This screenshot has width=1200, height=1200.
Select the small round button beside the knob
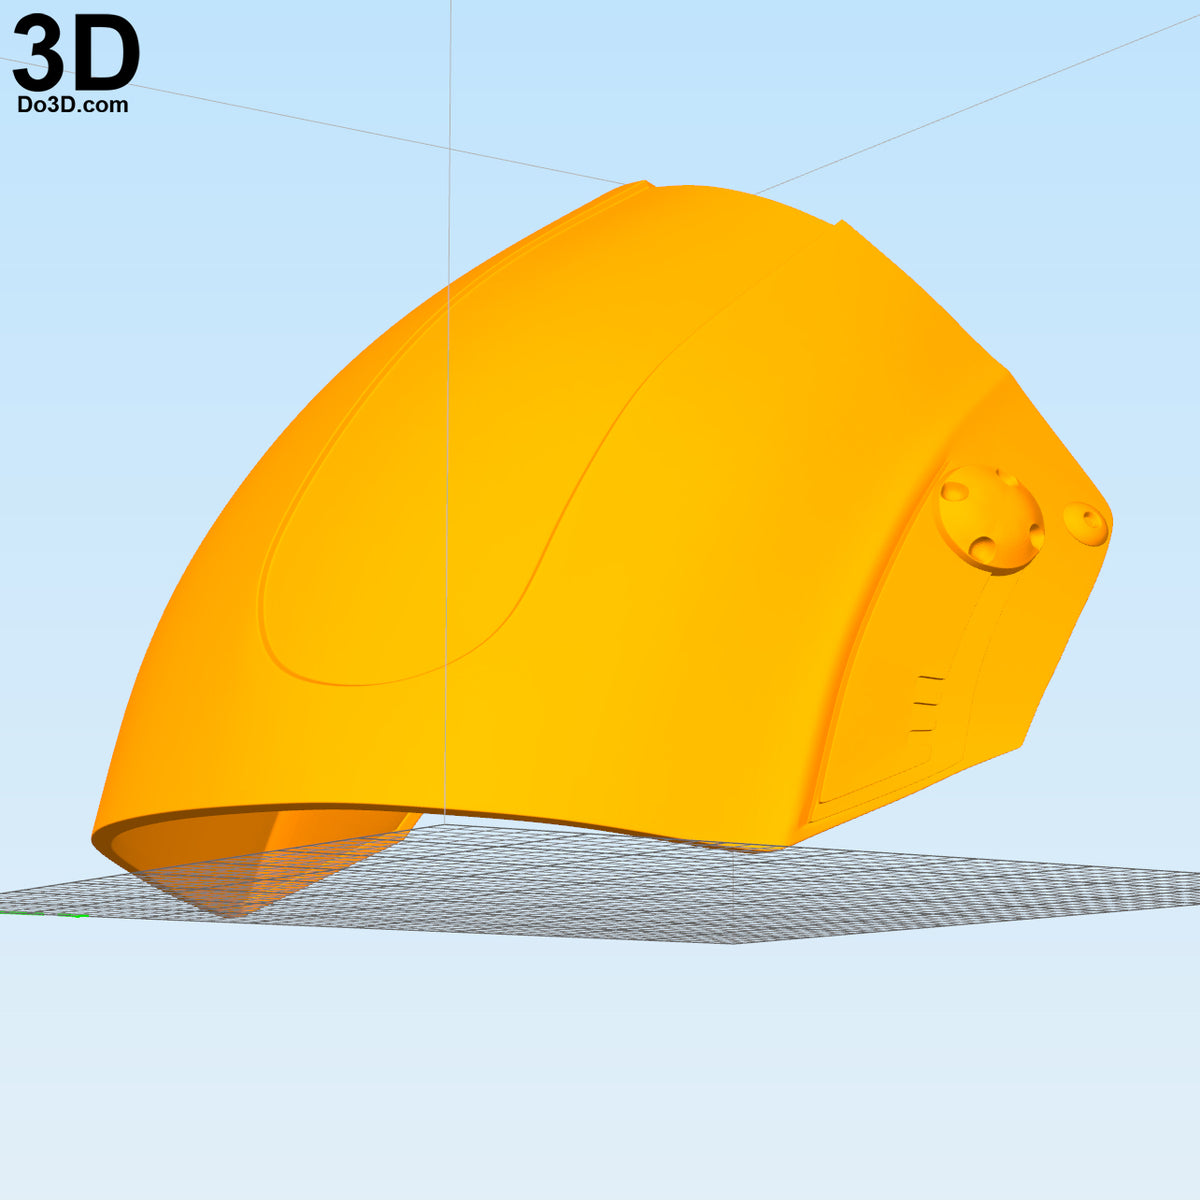coord(1085,525)
